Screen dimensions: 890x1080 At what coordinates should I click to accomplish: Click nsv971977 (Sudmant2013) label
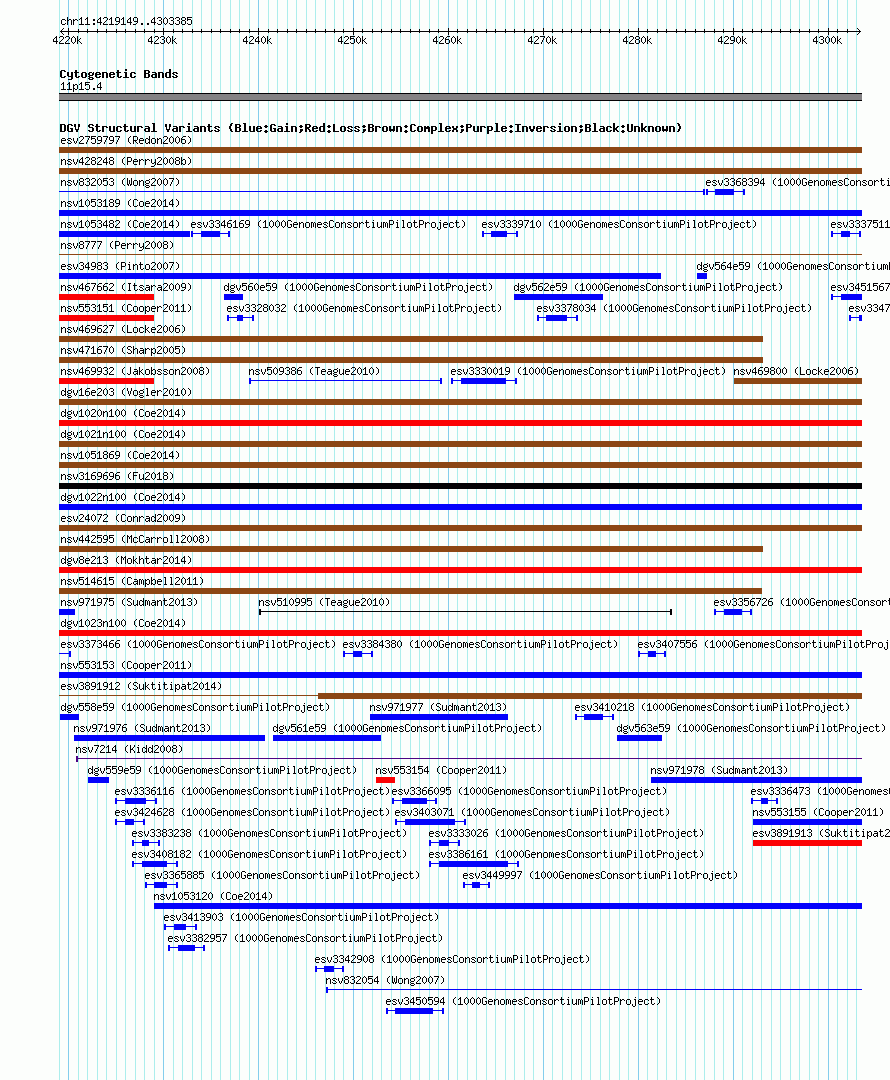[x=438, y=707]
